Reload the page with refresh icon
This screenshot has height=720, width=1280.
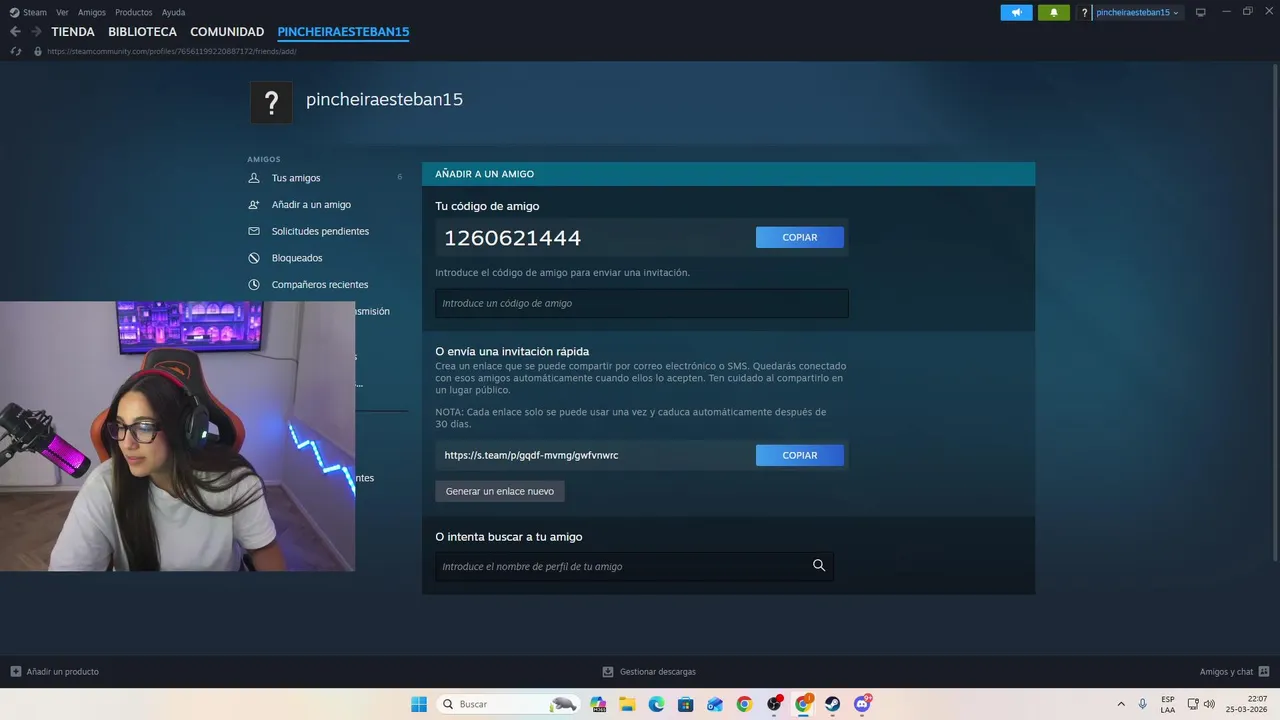click(x=15, y=51)
